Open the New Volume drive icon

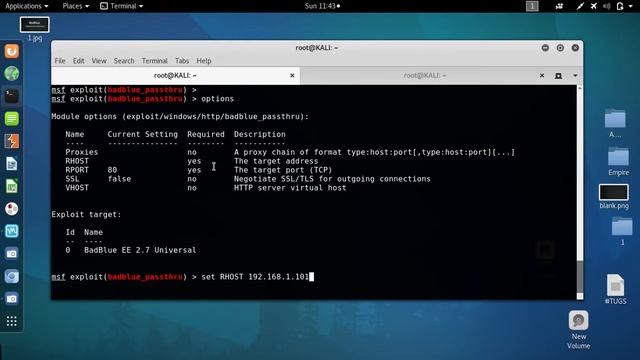[578, 320]
